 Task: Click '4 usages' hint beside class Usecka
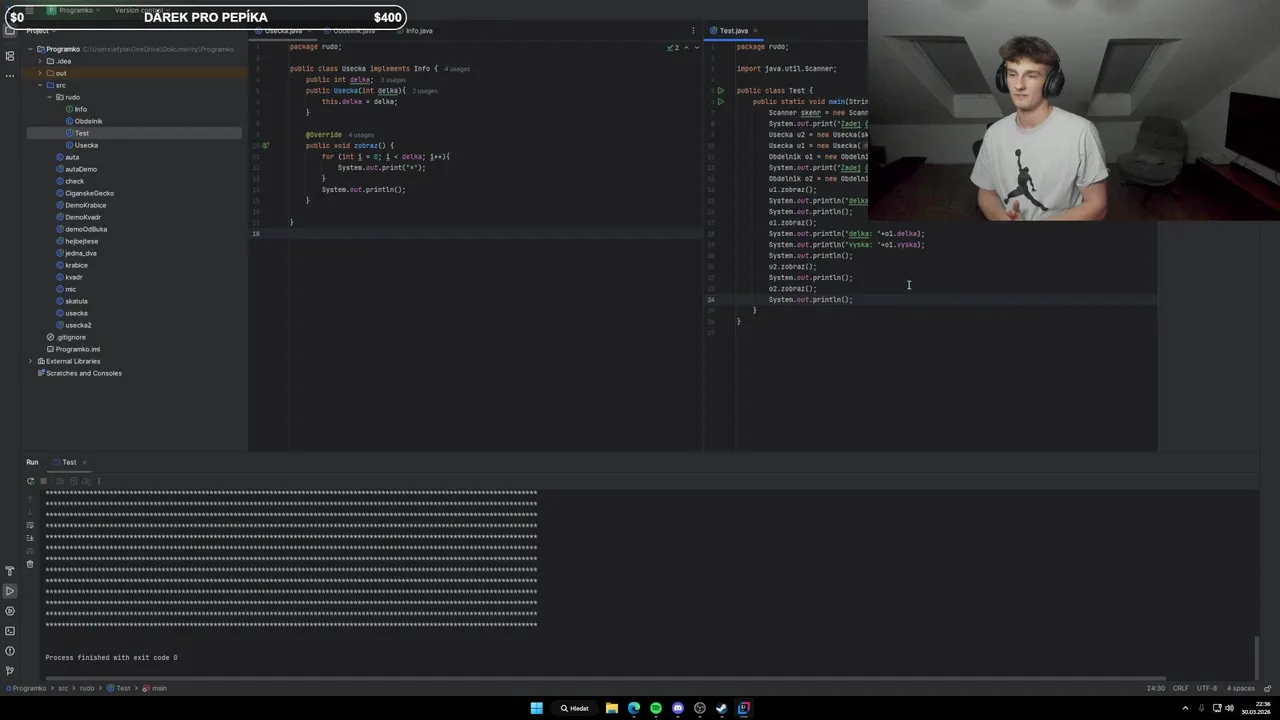tap(457, 69)
